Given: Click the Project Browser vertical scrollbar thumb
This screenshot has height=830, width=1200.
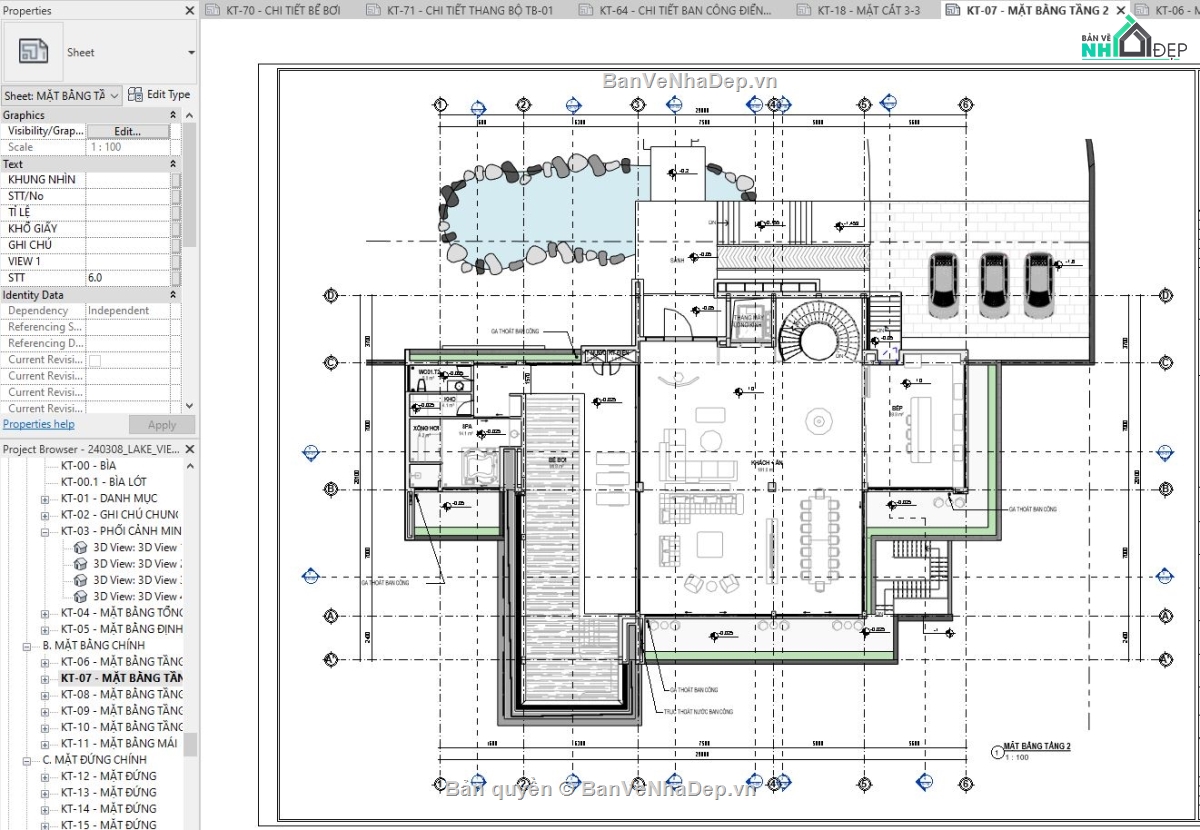Looking at the screenshot, I should [190, 744].
